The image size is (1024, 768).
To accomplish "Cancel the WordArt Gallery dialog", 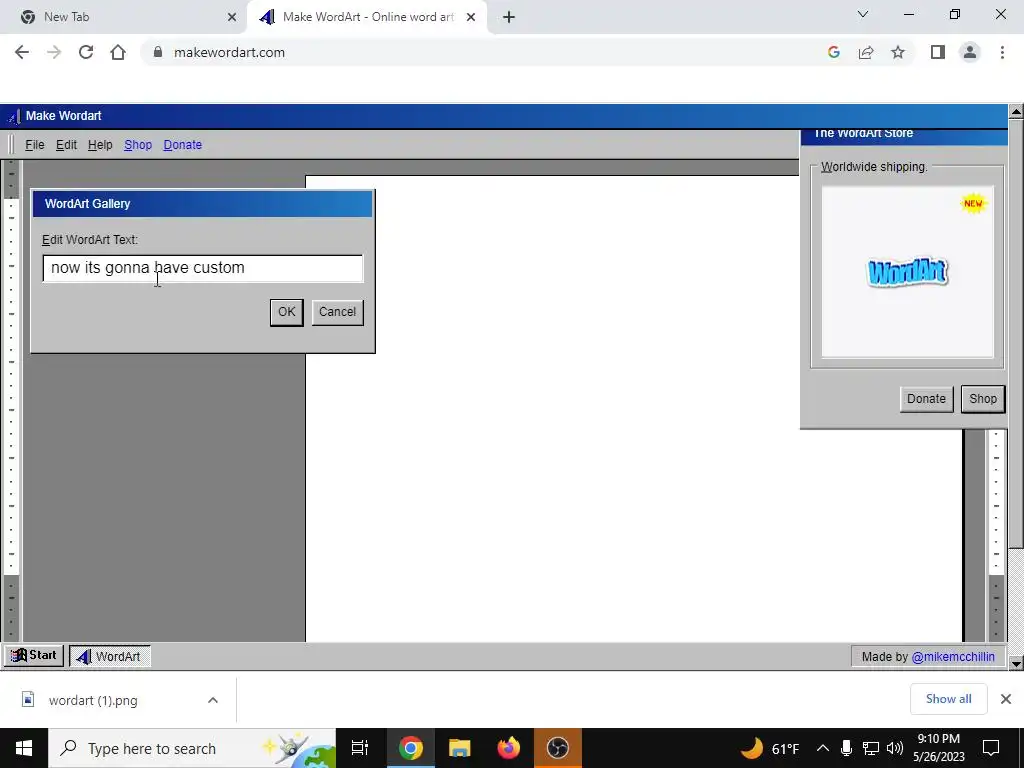I will tap(338, 312).
